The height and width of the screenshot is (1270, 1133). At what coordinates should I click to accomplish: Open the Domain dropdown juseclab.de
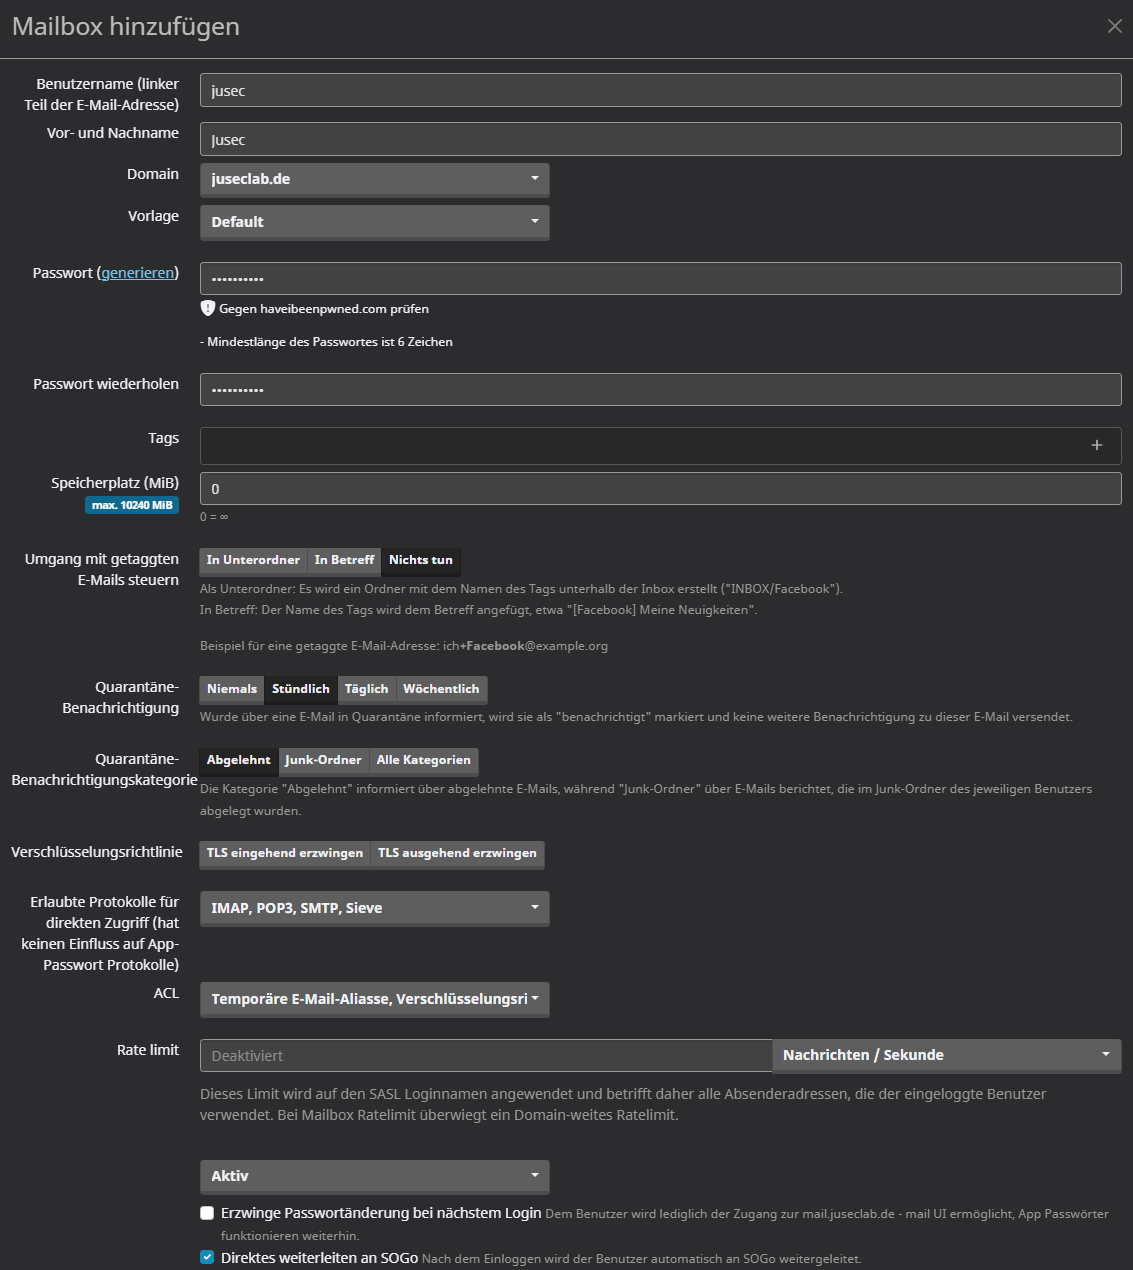[x=374, y=179]
